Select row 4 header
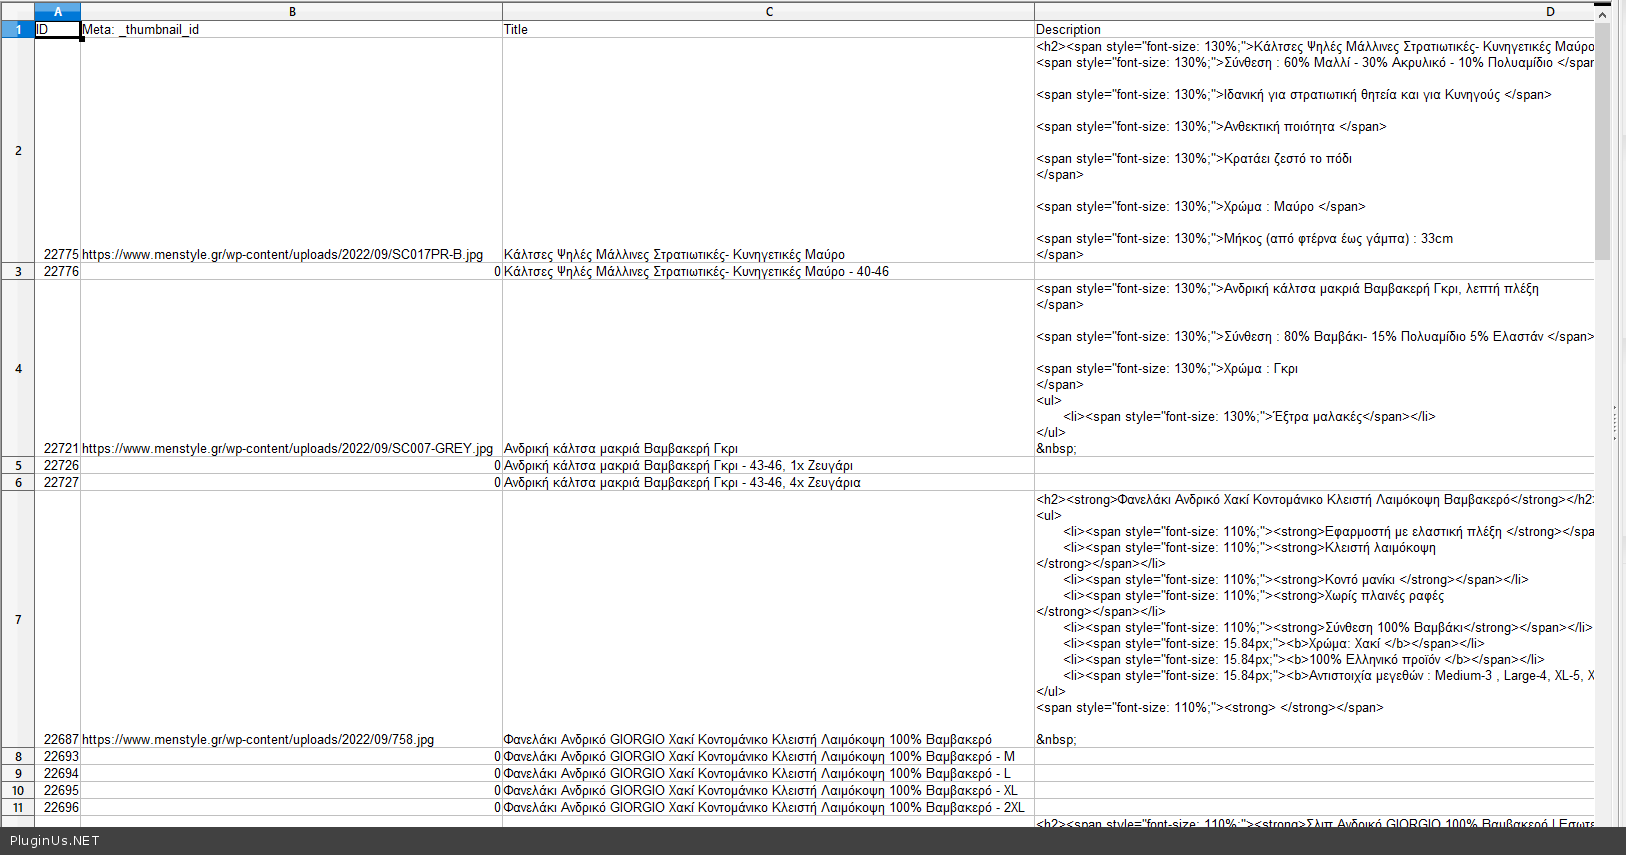The image size is (1626, 855). click(x=18, y=369)
